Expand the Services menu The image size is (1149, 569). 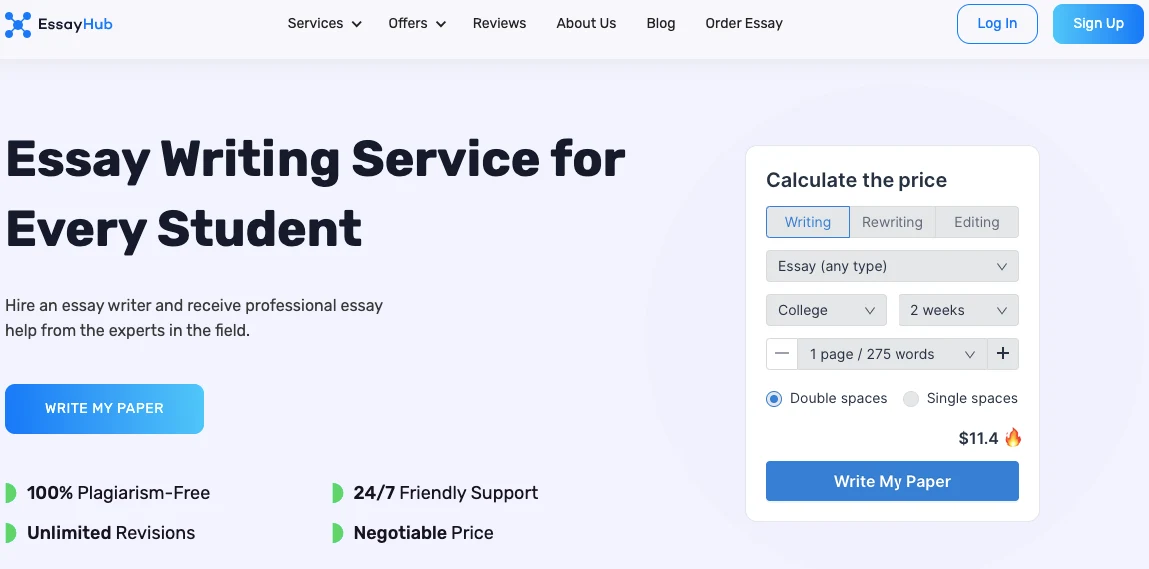point(324,23)
